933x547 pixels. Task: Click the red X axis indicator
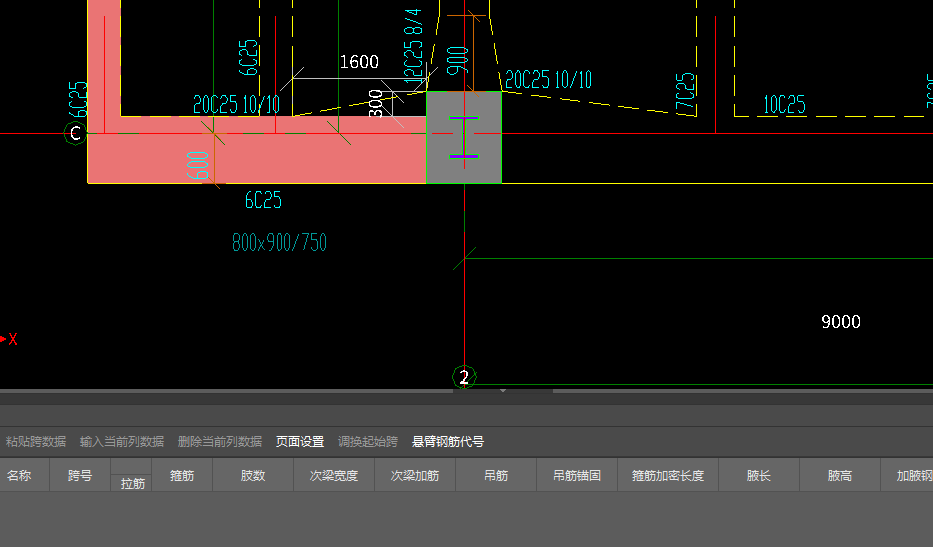pyautogui.click(x=10, y=339)
